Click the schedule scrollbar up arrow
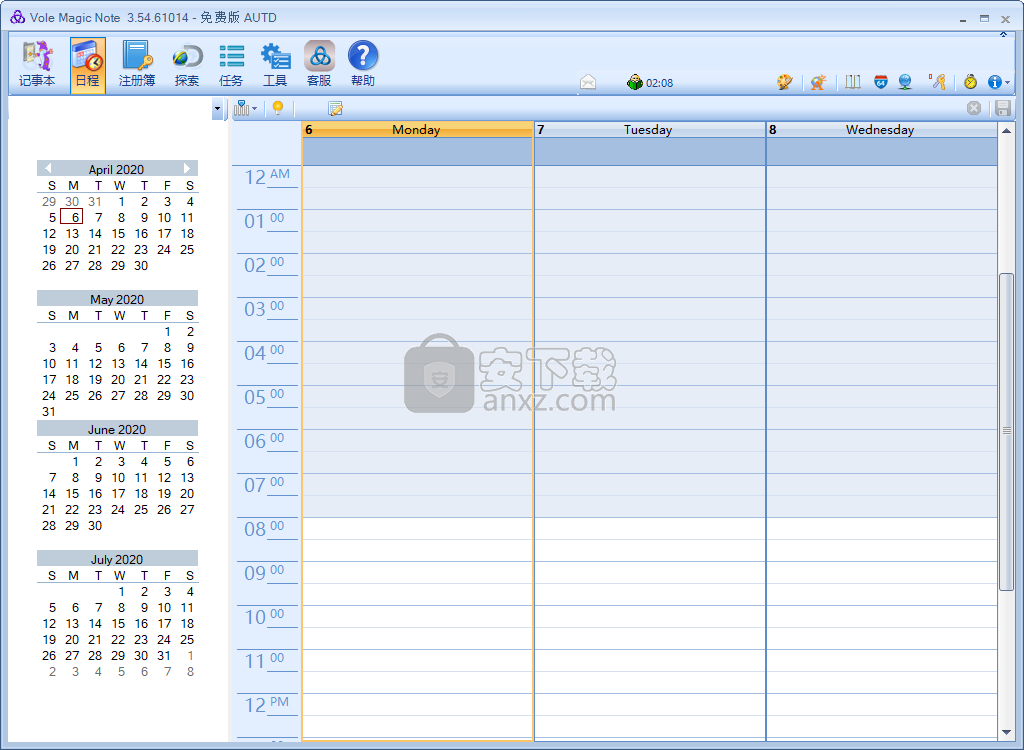 [1006, 131]
